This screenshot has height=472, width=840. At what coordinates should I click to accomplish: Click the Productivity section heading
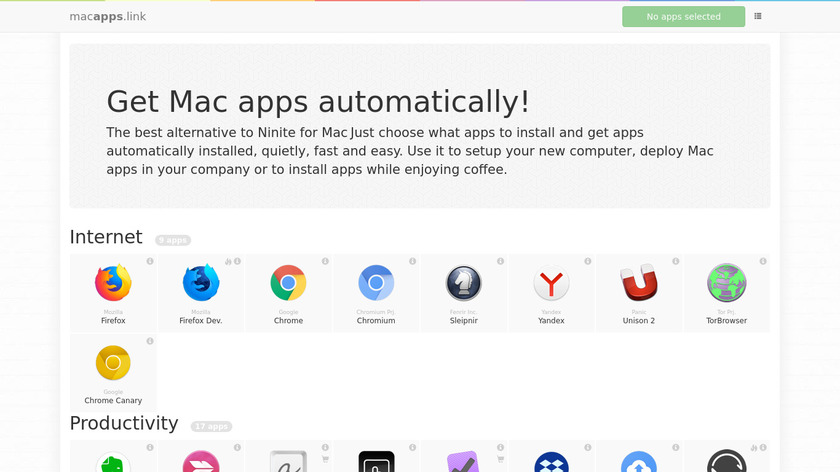(x=124, y=423)
